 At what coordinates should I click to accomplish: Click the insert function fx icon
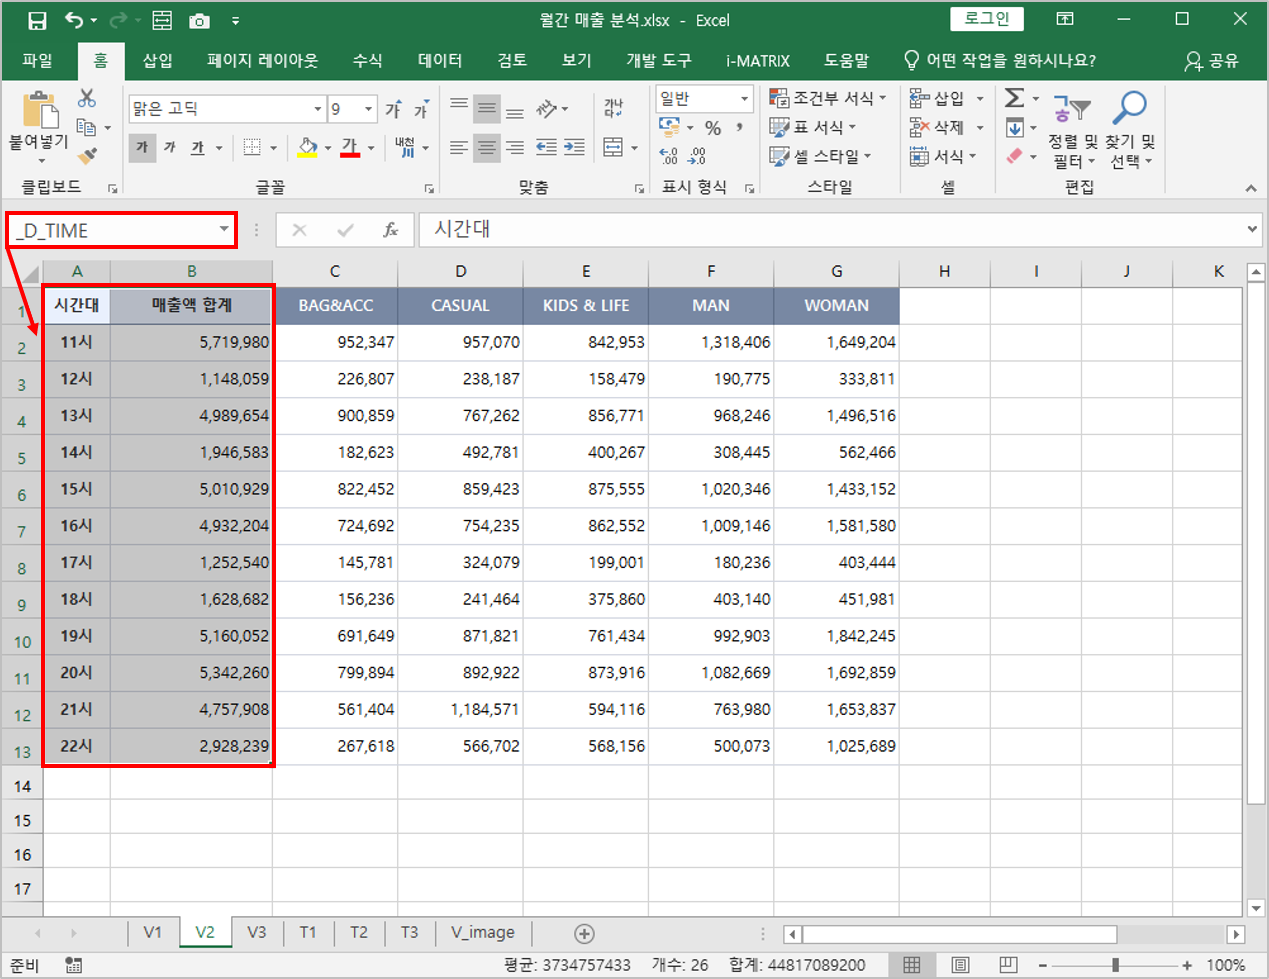tap(391, 230)
